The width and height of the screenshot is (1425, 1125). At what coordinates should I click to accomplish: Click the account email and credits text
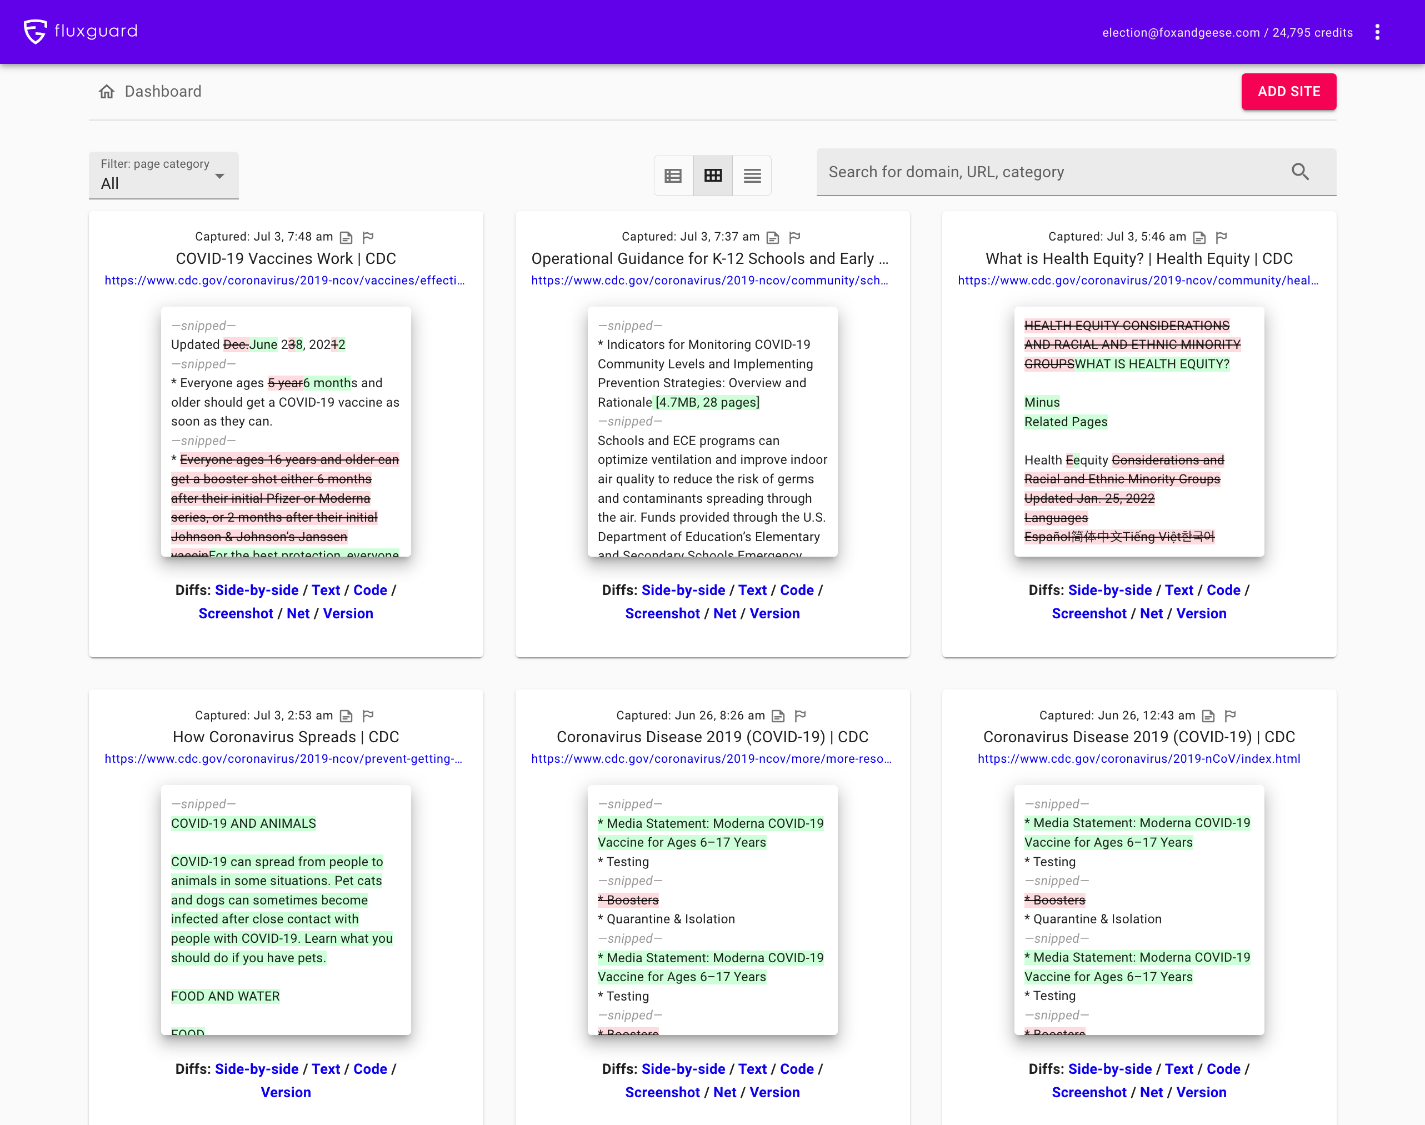tap(1227, 33)
